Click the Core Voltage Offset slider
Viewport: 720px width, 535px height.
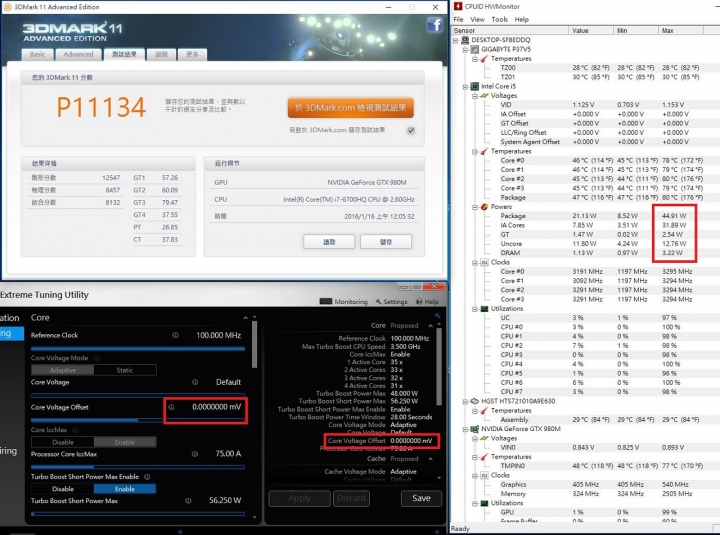[138, 420]
